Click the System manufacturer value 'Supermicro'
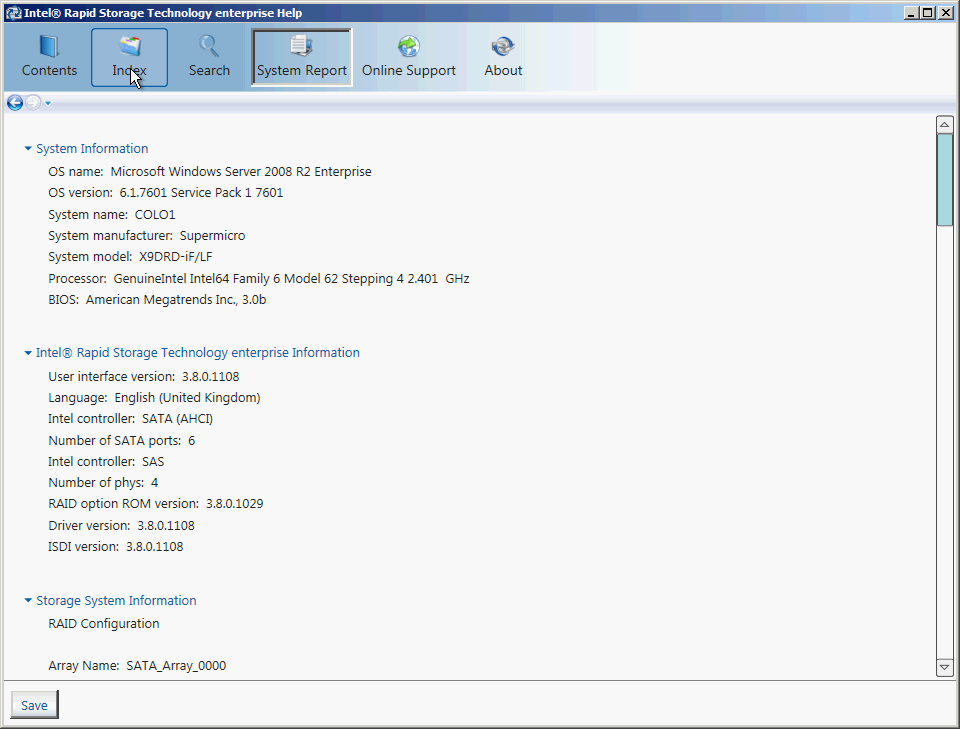Viewport: 960px width, 729px height. point(212,236)
